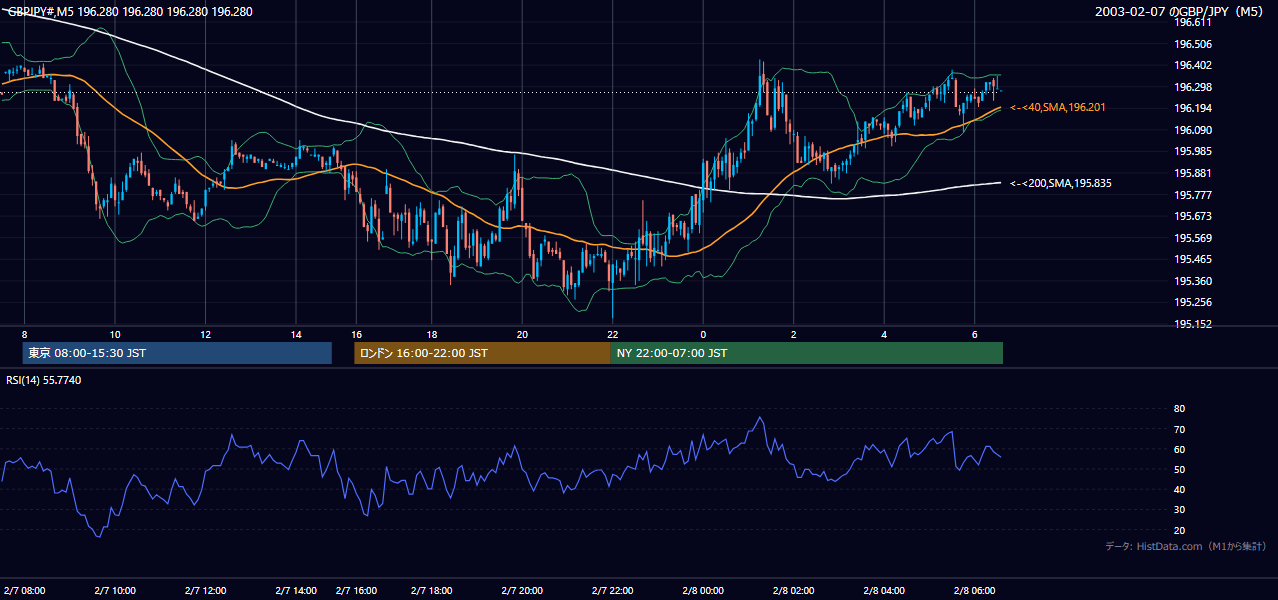
Task: Click the 2/7 16:00 time axis label
Action: (x=358, y=591)
